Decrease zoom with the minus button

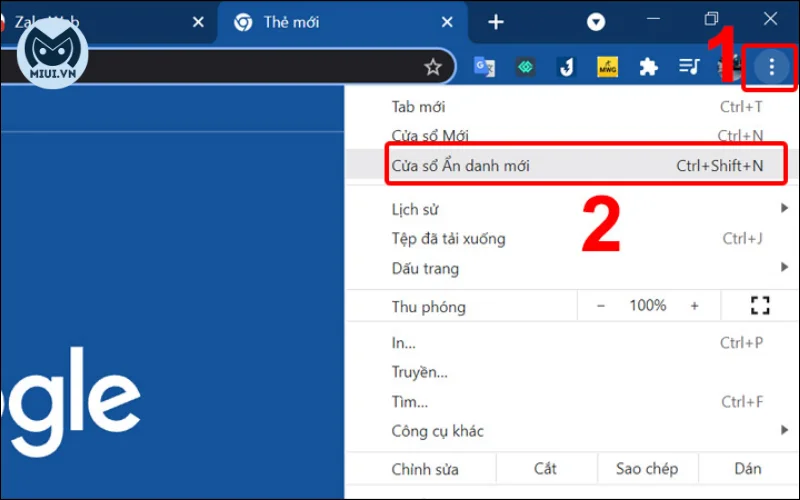601,306
